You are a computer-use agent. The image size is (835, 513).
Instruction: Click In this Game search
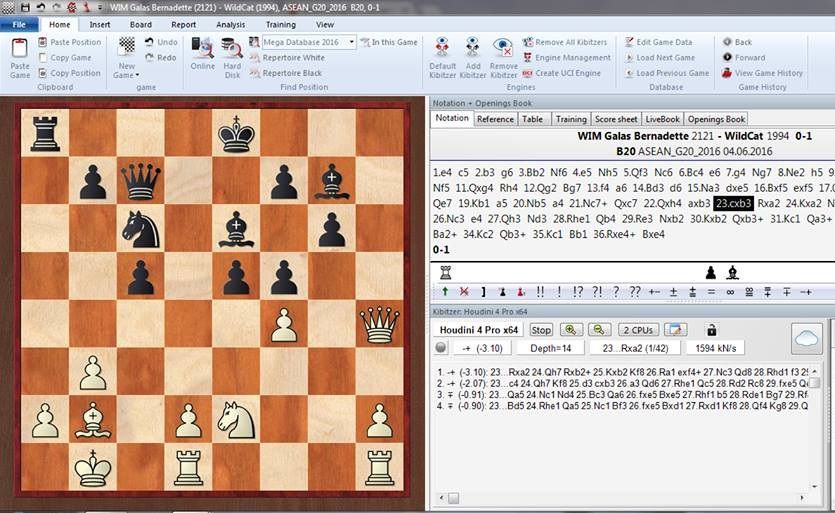pos(389,42)
